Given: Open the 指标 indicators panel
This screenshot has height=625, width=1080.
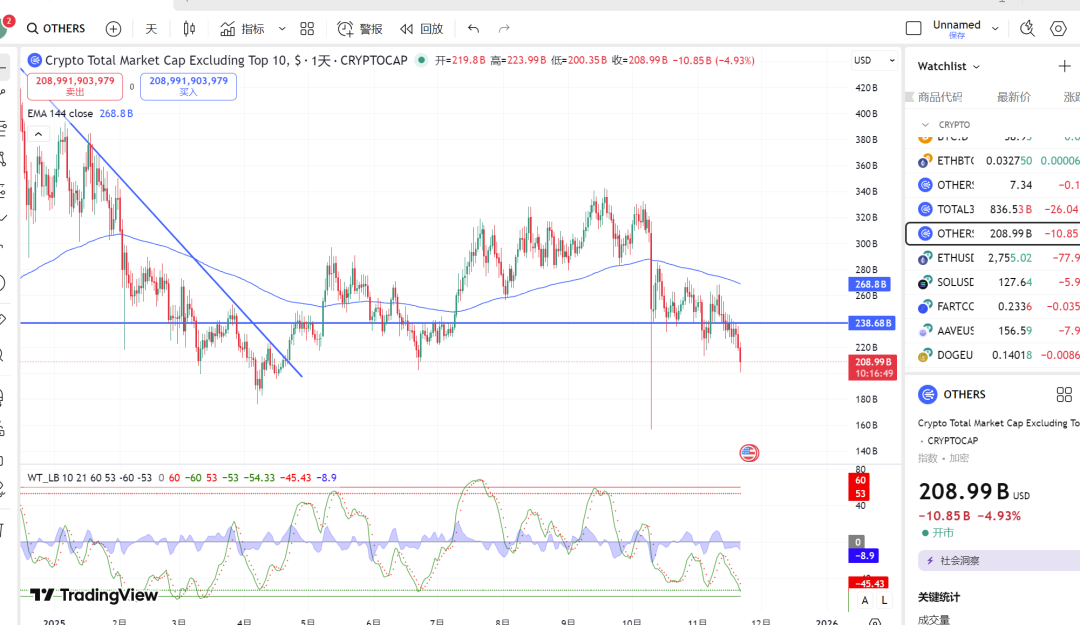Looking at the screenshot, I should (x=243, y=29).
